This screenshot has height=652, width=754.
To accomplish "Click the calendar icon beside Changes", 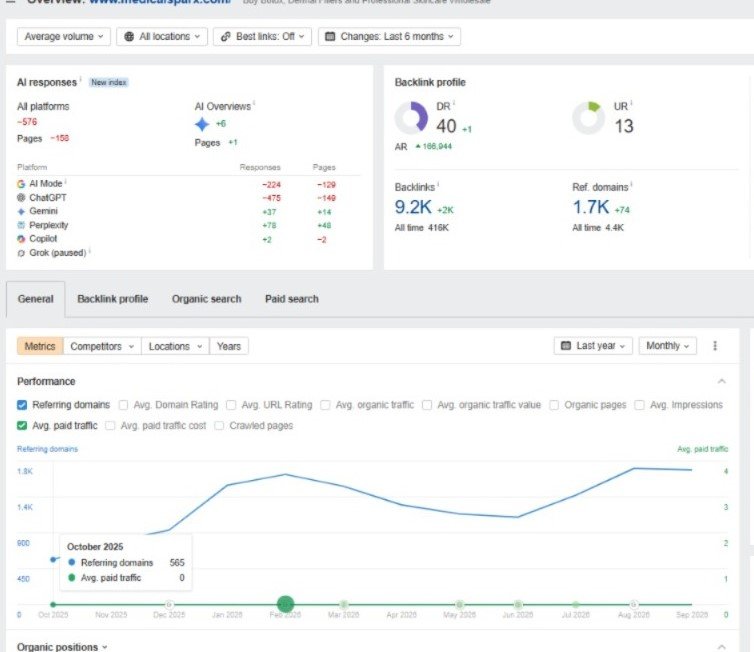I will pos(330,37).
